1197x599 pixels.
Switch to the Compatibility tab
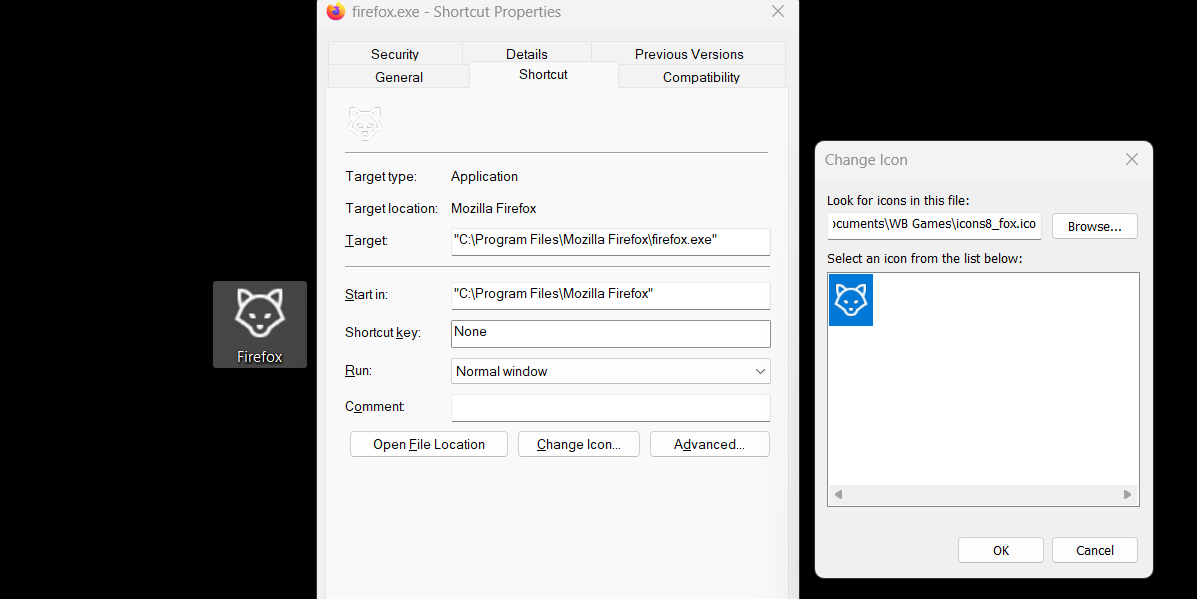click(x=701, y=77)
